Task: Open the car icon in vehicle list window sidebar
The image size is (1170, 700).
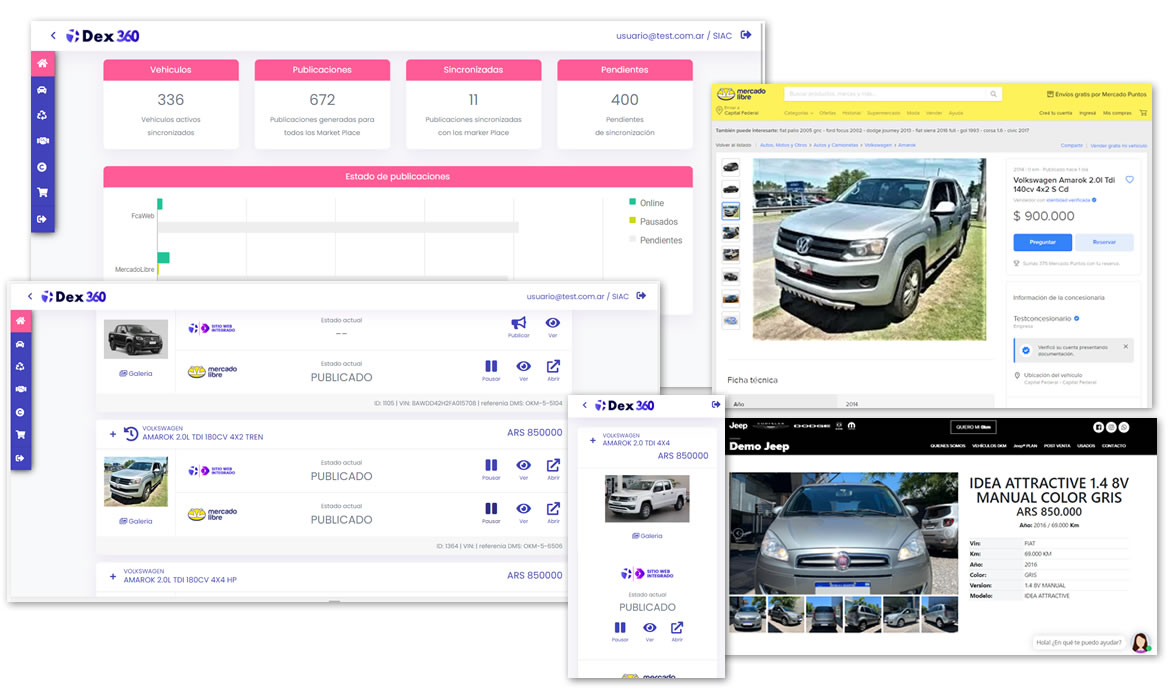Action: [21, 344]
